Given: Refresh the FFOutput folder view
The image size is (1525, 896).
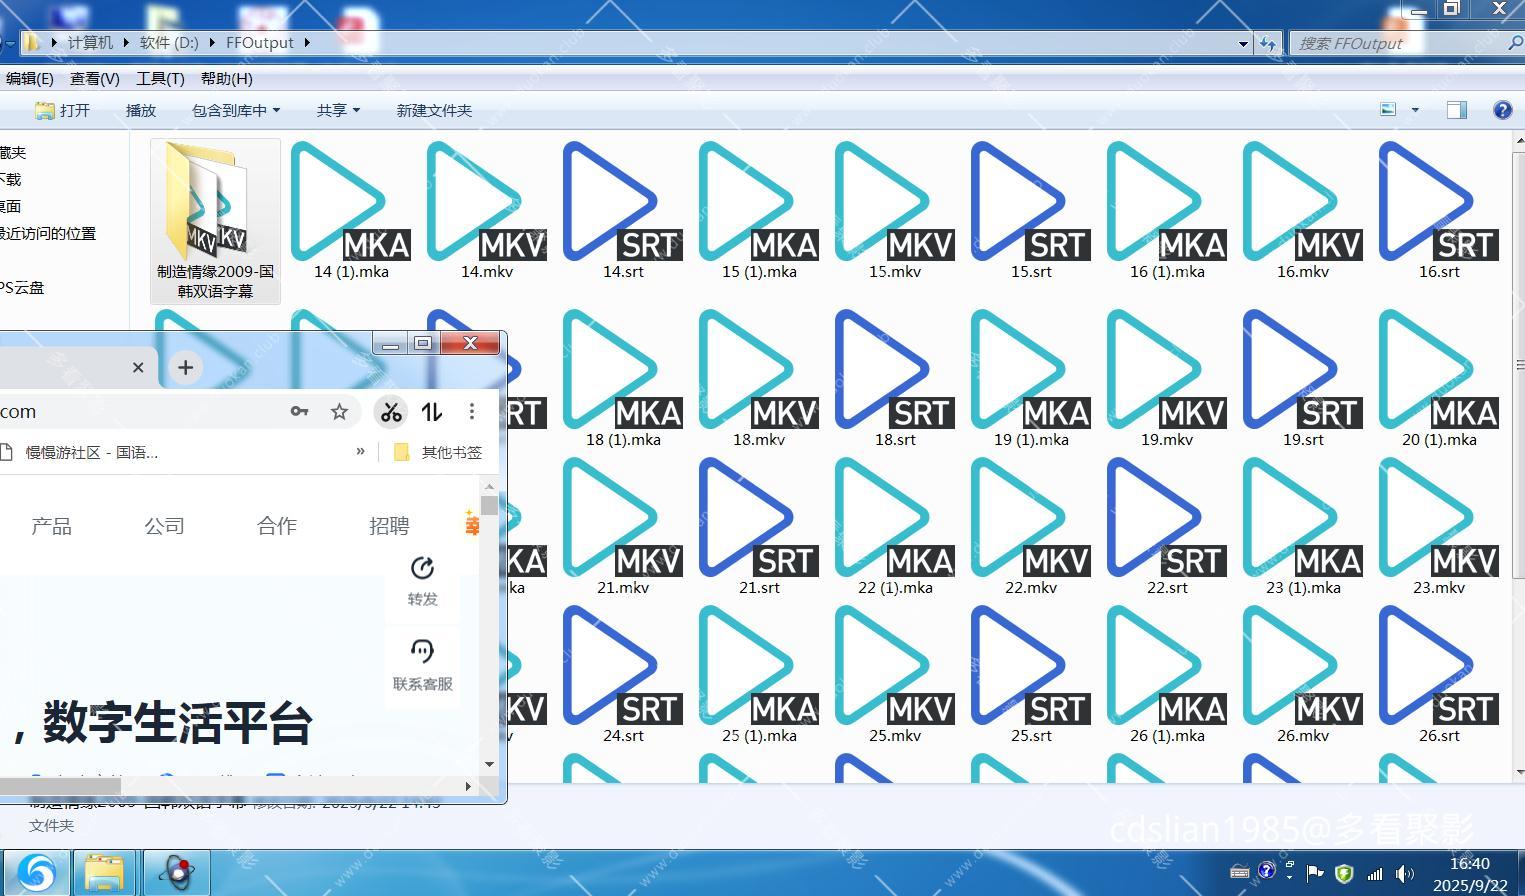Looking at the screenshot, I should point(1268,43).
